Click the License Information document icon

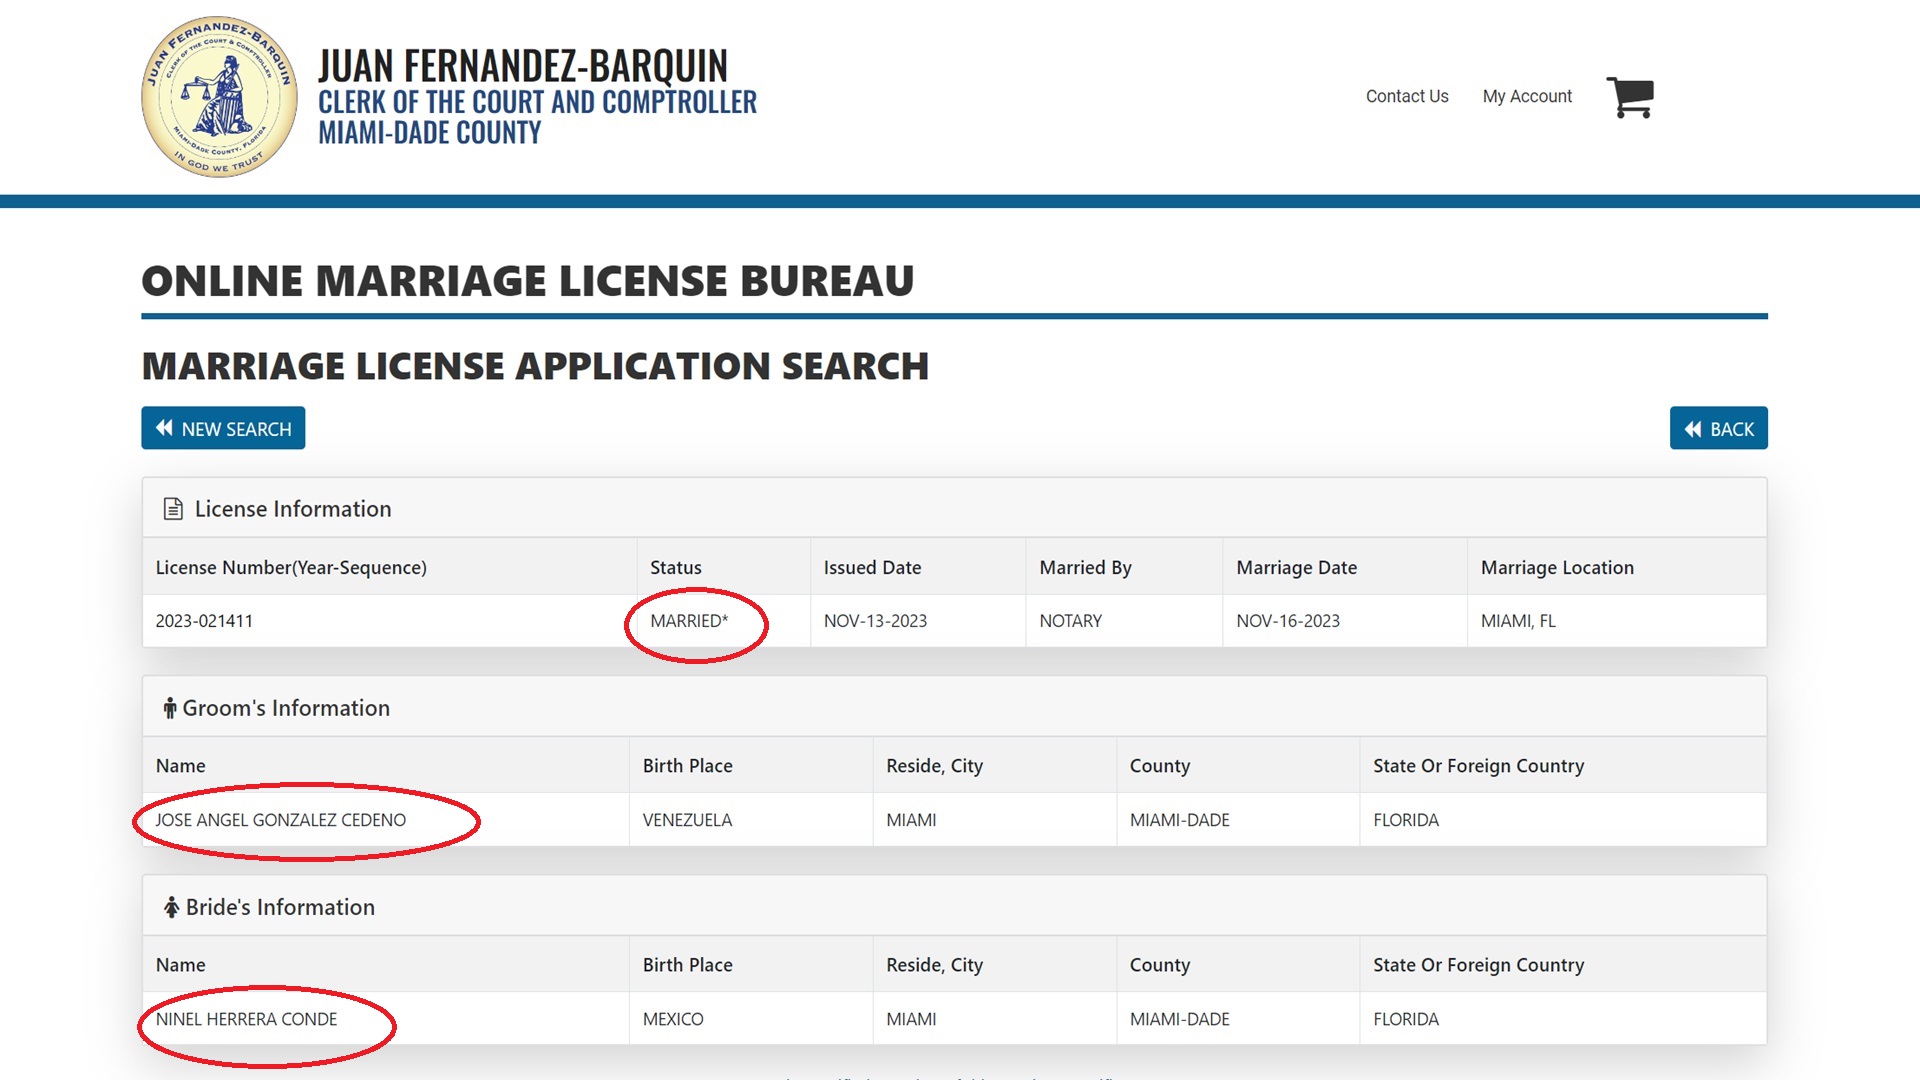(x=173, y=509)
